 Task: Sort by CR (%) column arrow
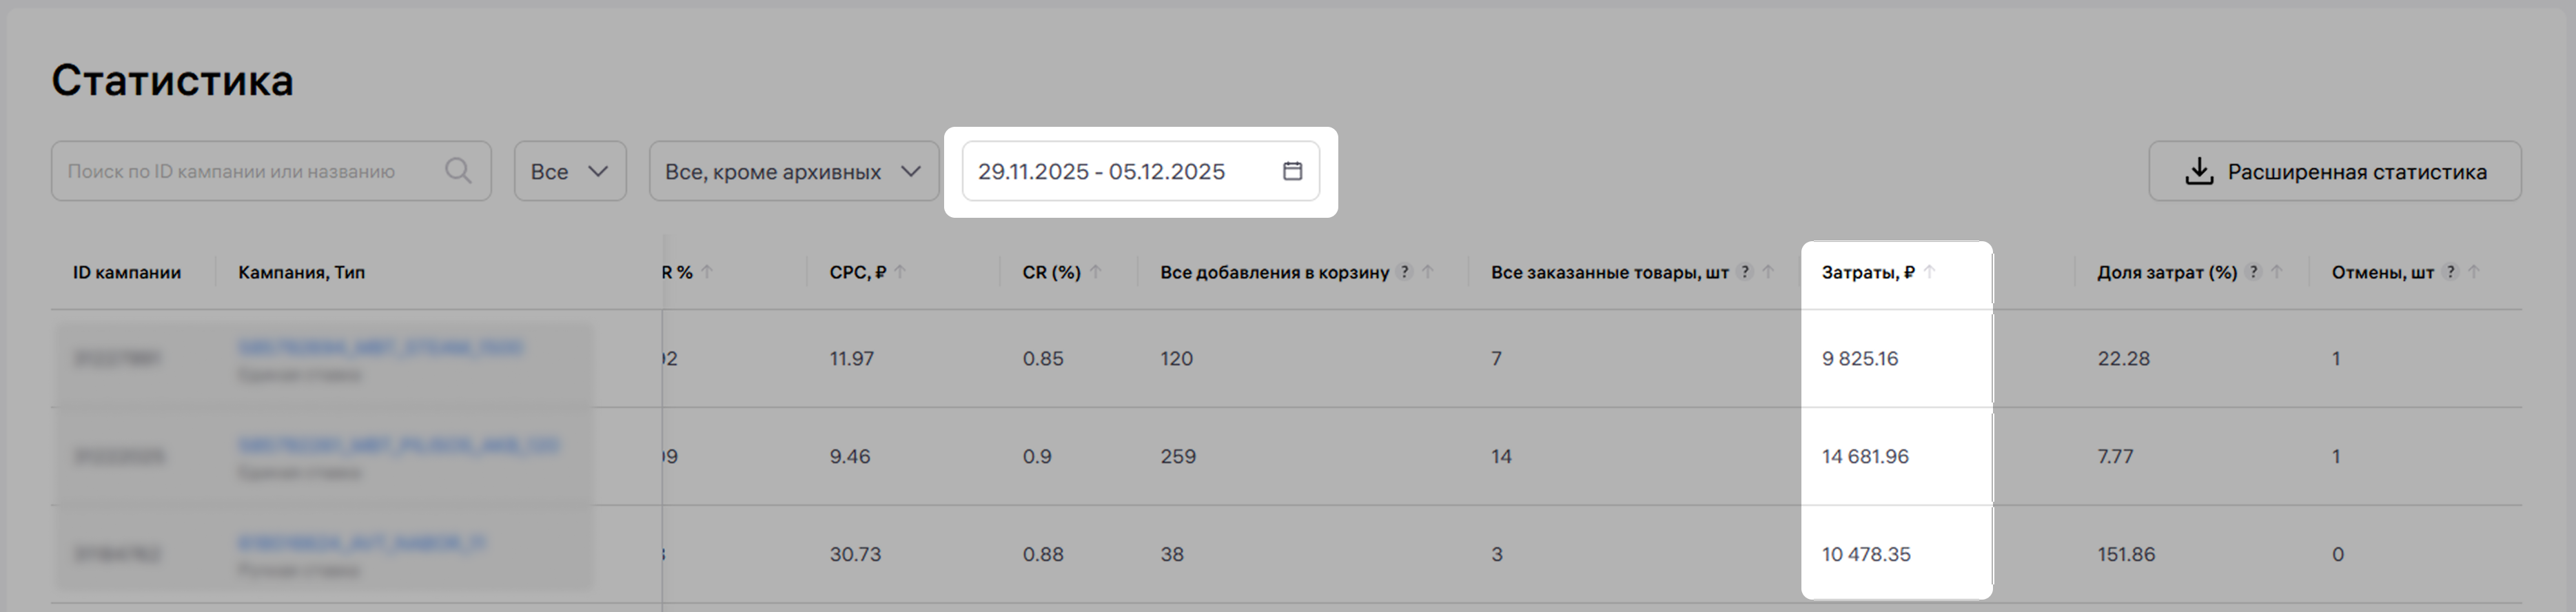1096,272
